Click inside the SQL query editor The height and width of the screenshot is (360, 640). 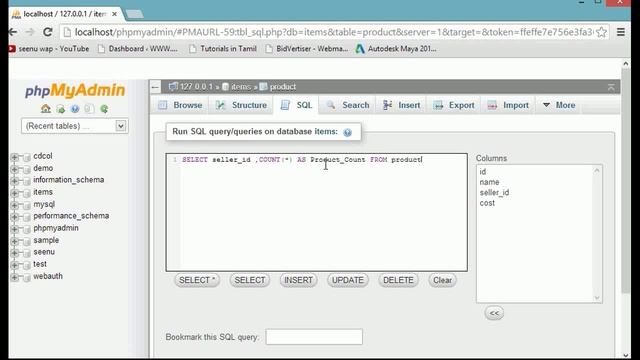click(317, 212)
